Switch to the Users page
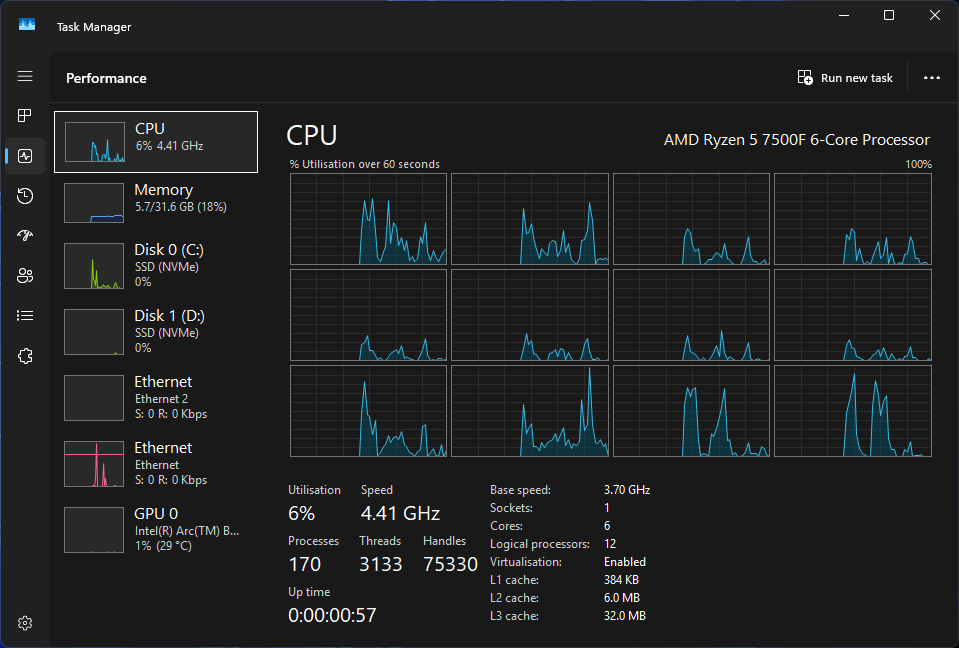 pyautogui.click(x=25, y=276)
